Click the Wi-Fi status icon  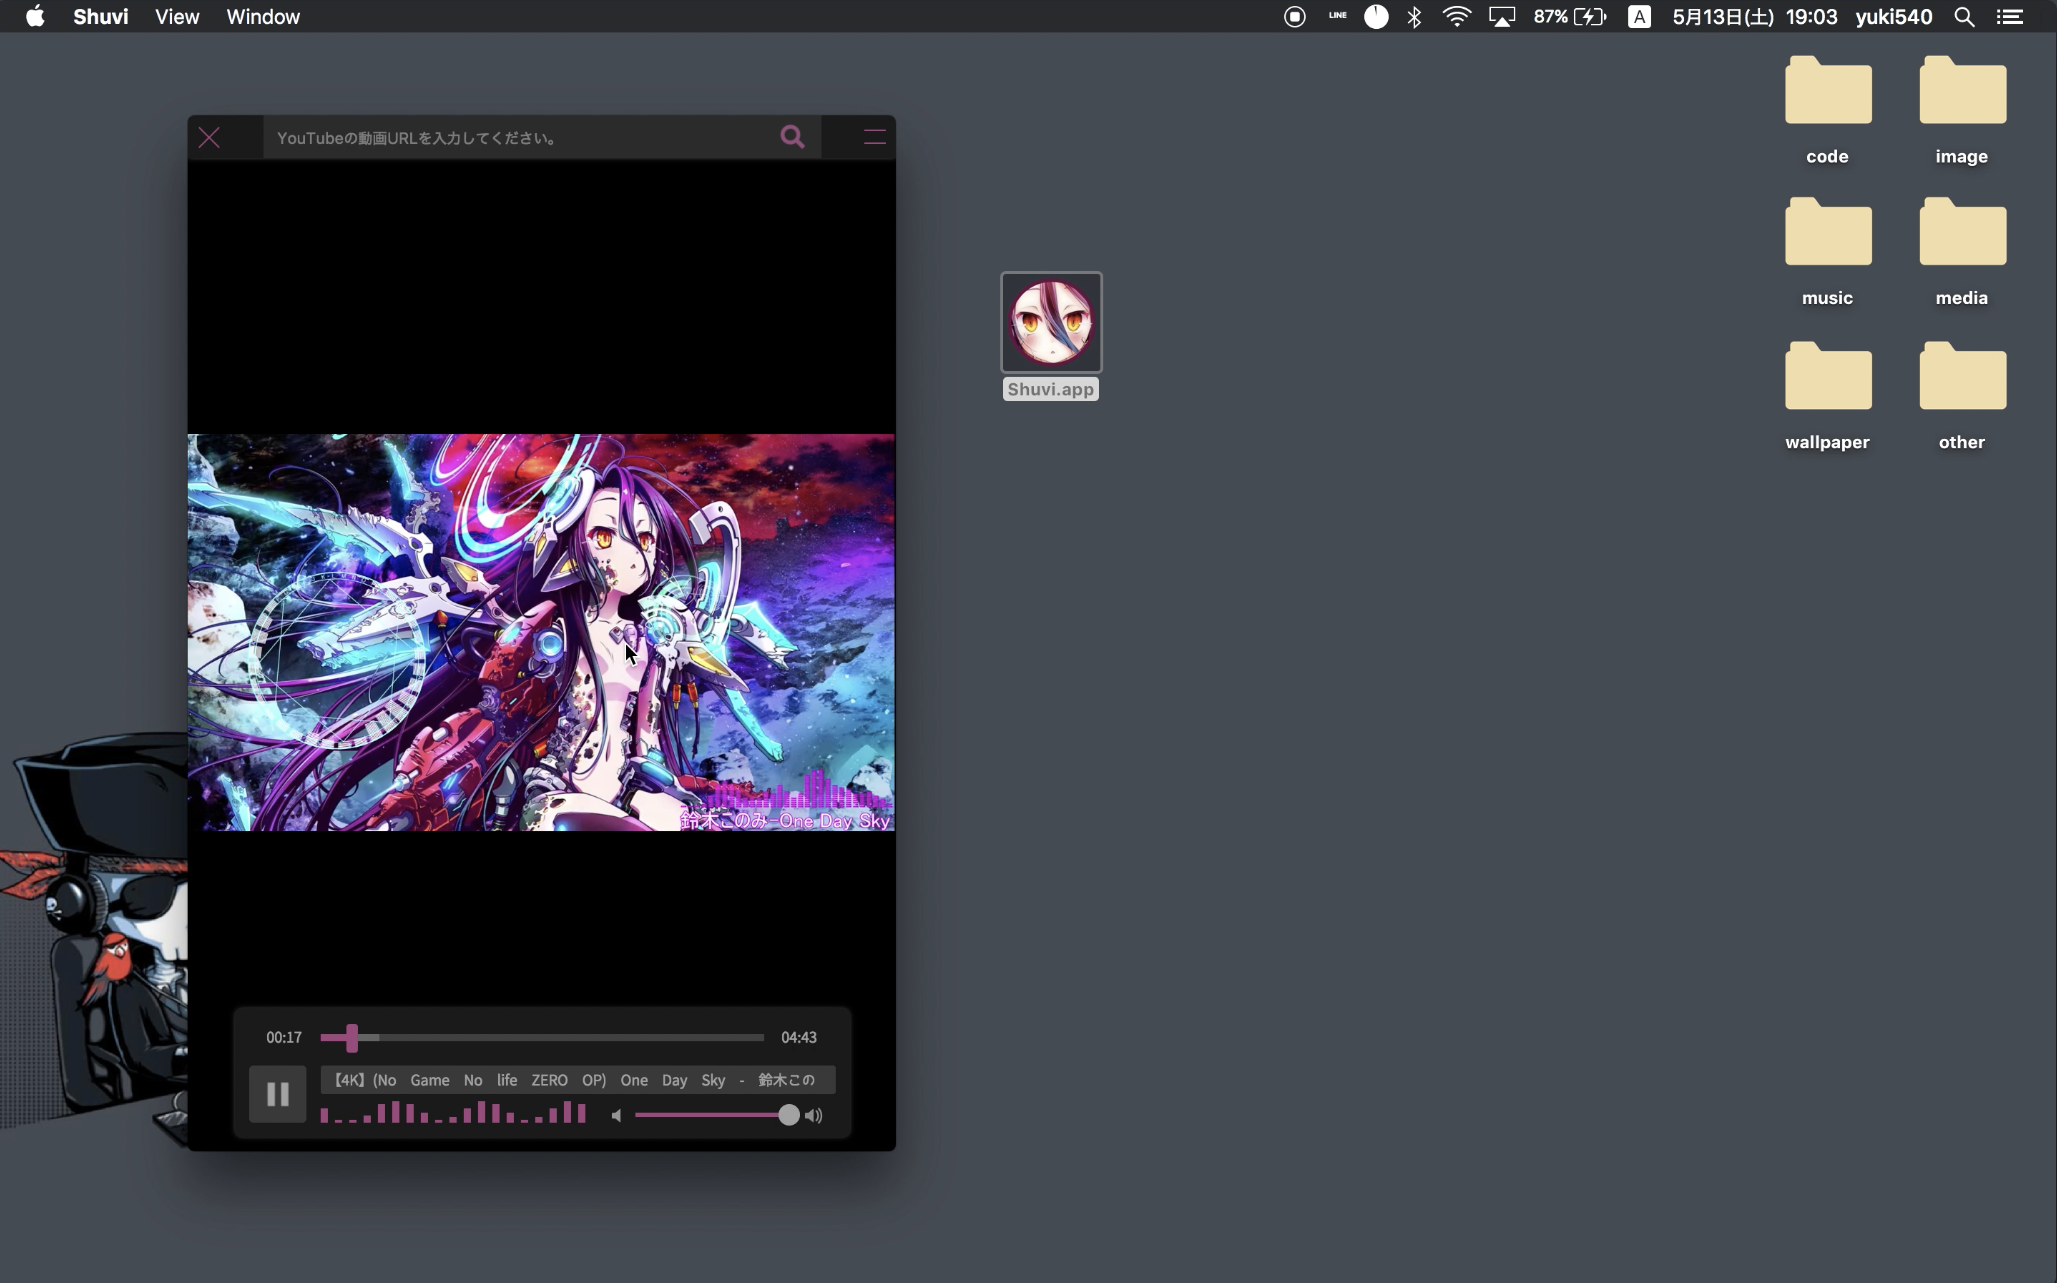[1457, 17]
